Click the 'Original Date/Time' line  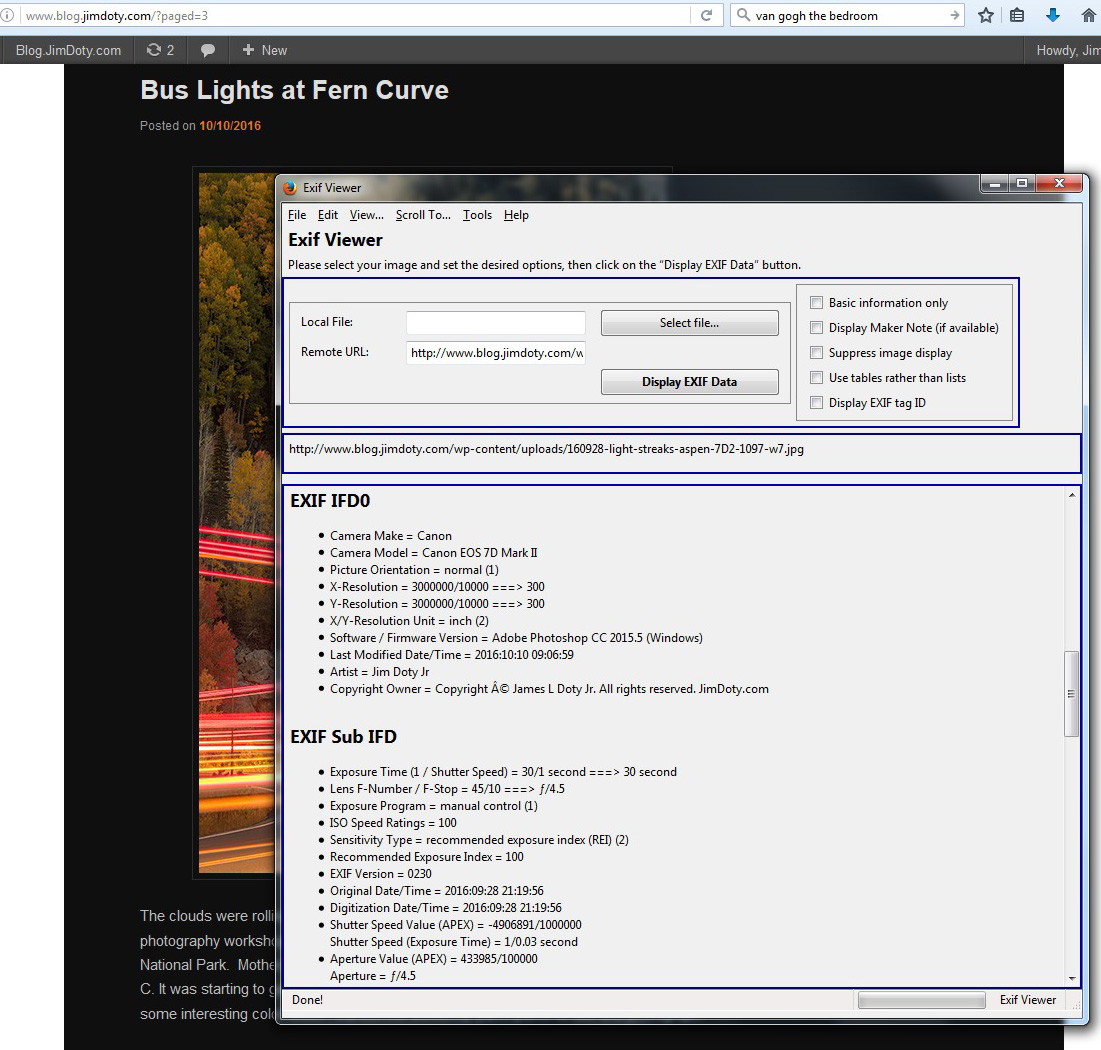(437, 891)
